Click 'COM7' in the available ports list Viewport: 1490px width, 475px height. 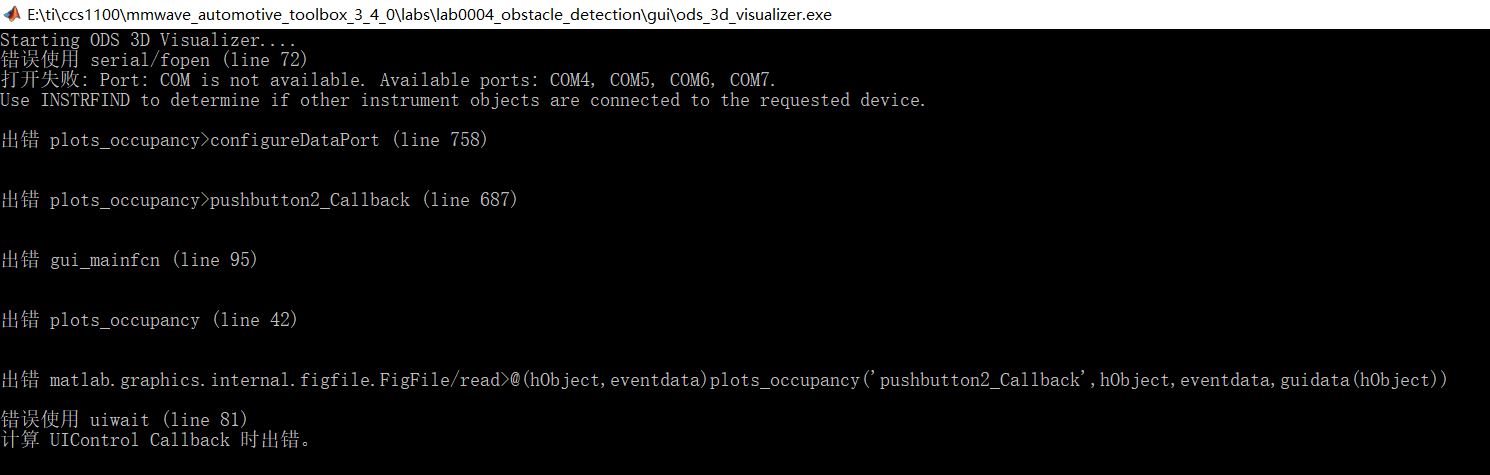coord(752,81)
